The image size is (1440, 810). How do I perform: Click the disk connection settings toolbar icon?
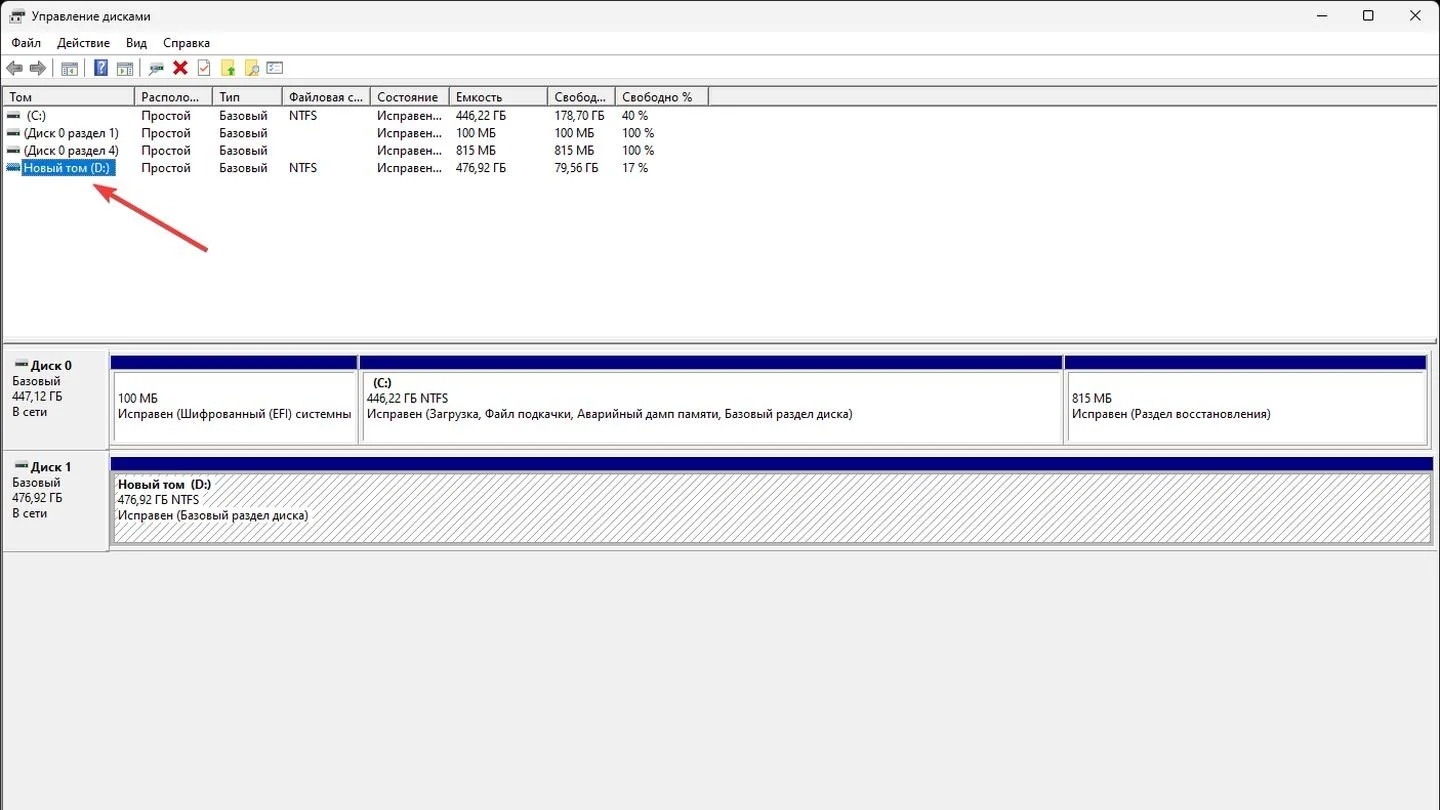point(156,68)
